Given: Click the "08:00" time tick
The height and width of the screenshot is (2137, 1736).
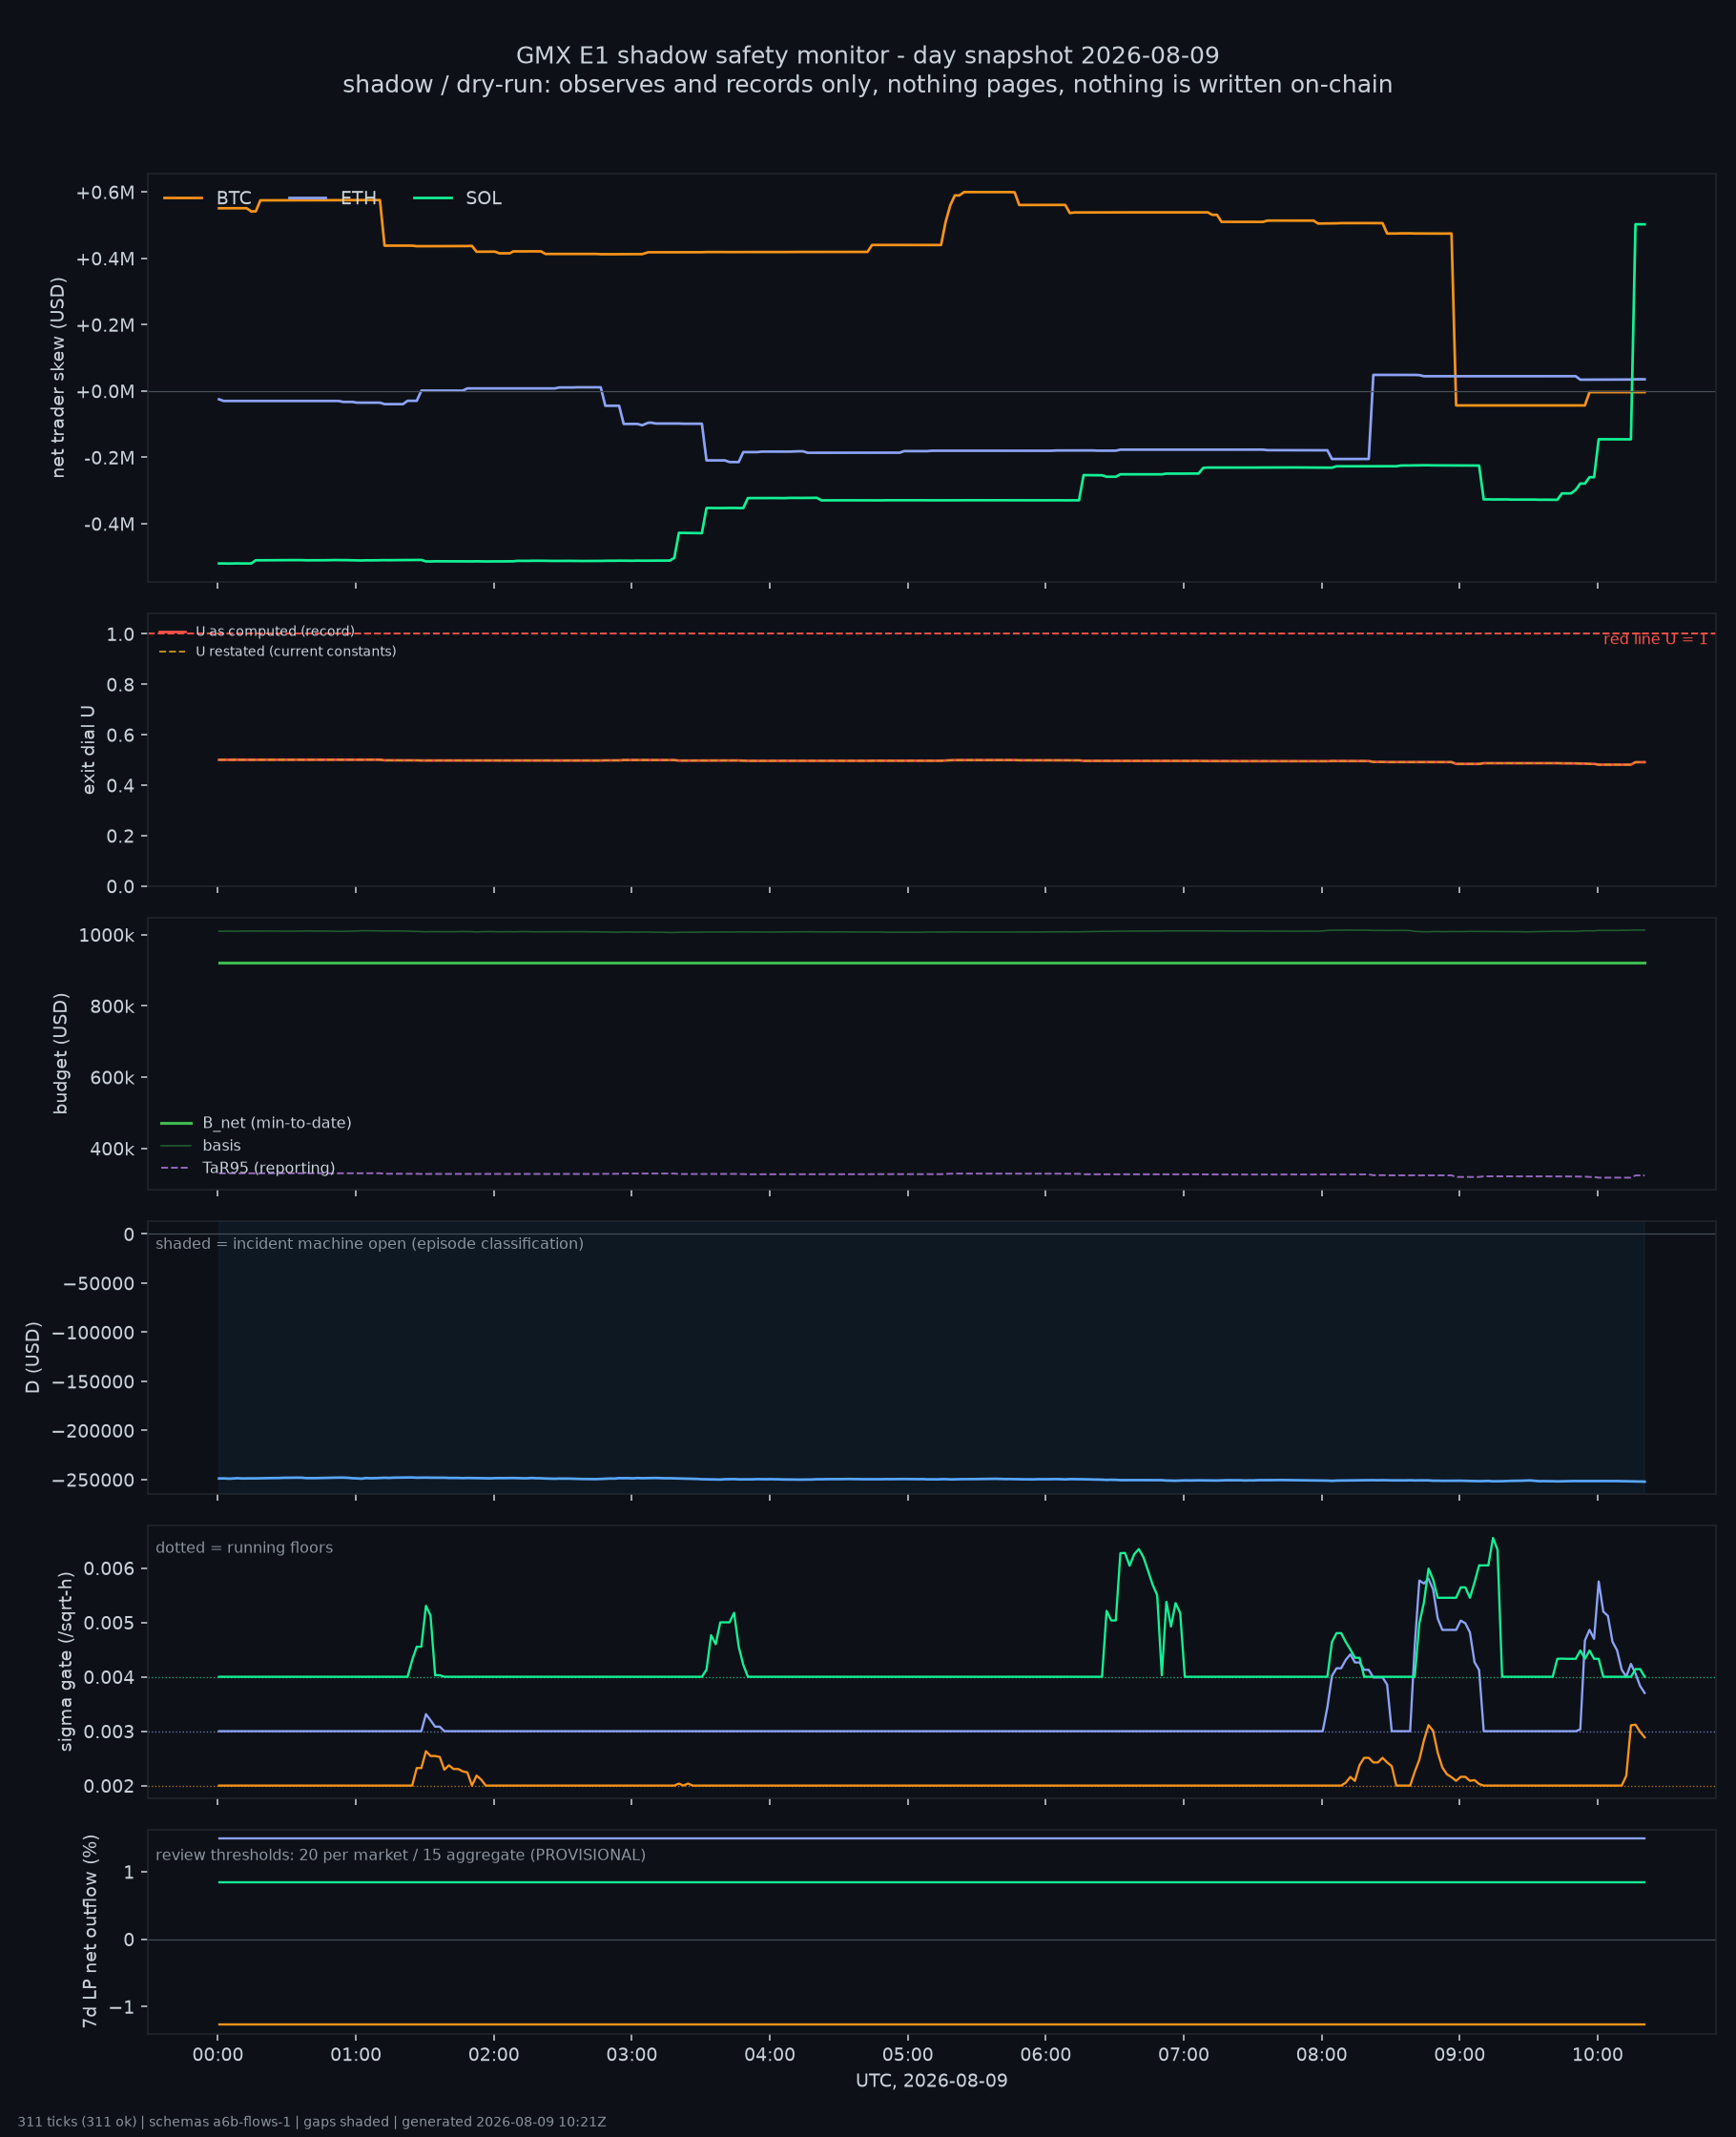Looking at the screenshot, I should [x=1322, y=2055].
